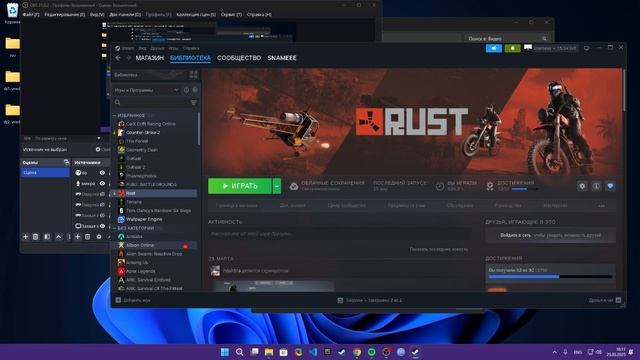Open СООБЩЕСТВО tab in Steam
The width and height of the screenshot is (640, 360).
click(239, 58)
